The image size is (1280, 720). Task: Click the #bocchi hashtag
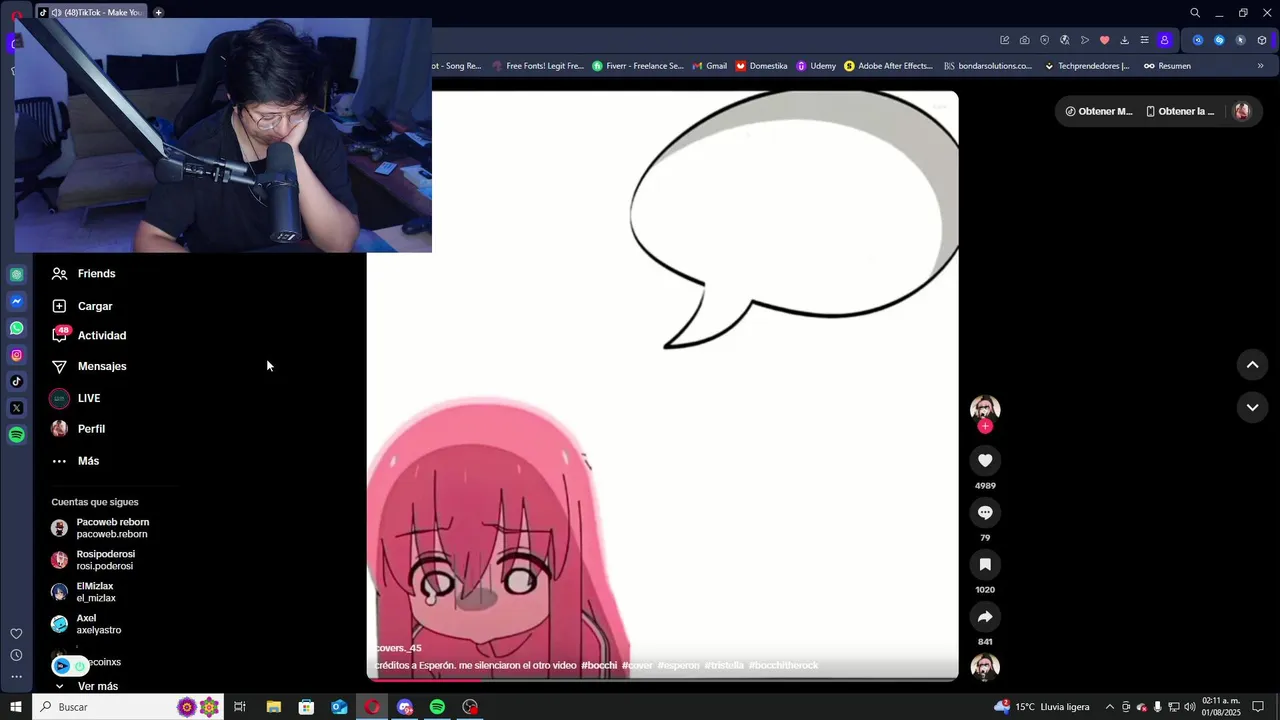click(x=599, y=665)
